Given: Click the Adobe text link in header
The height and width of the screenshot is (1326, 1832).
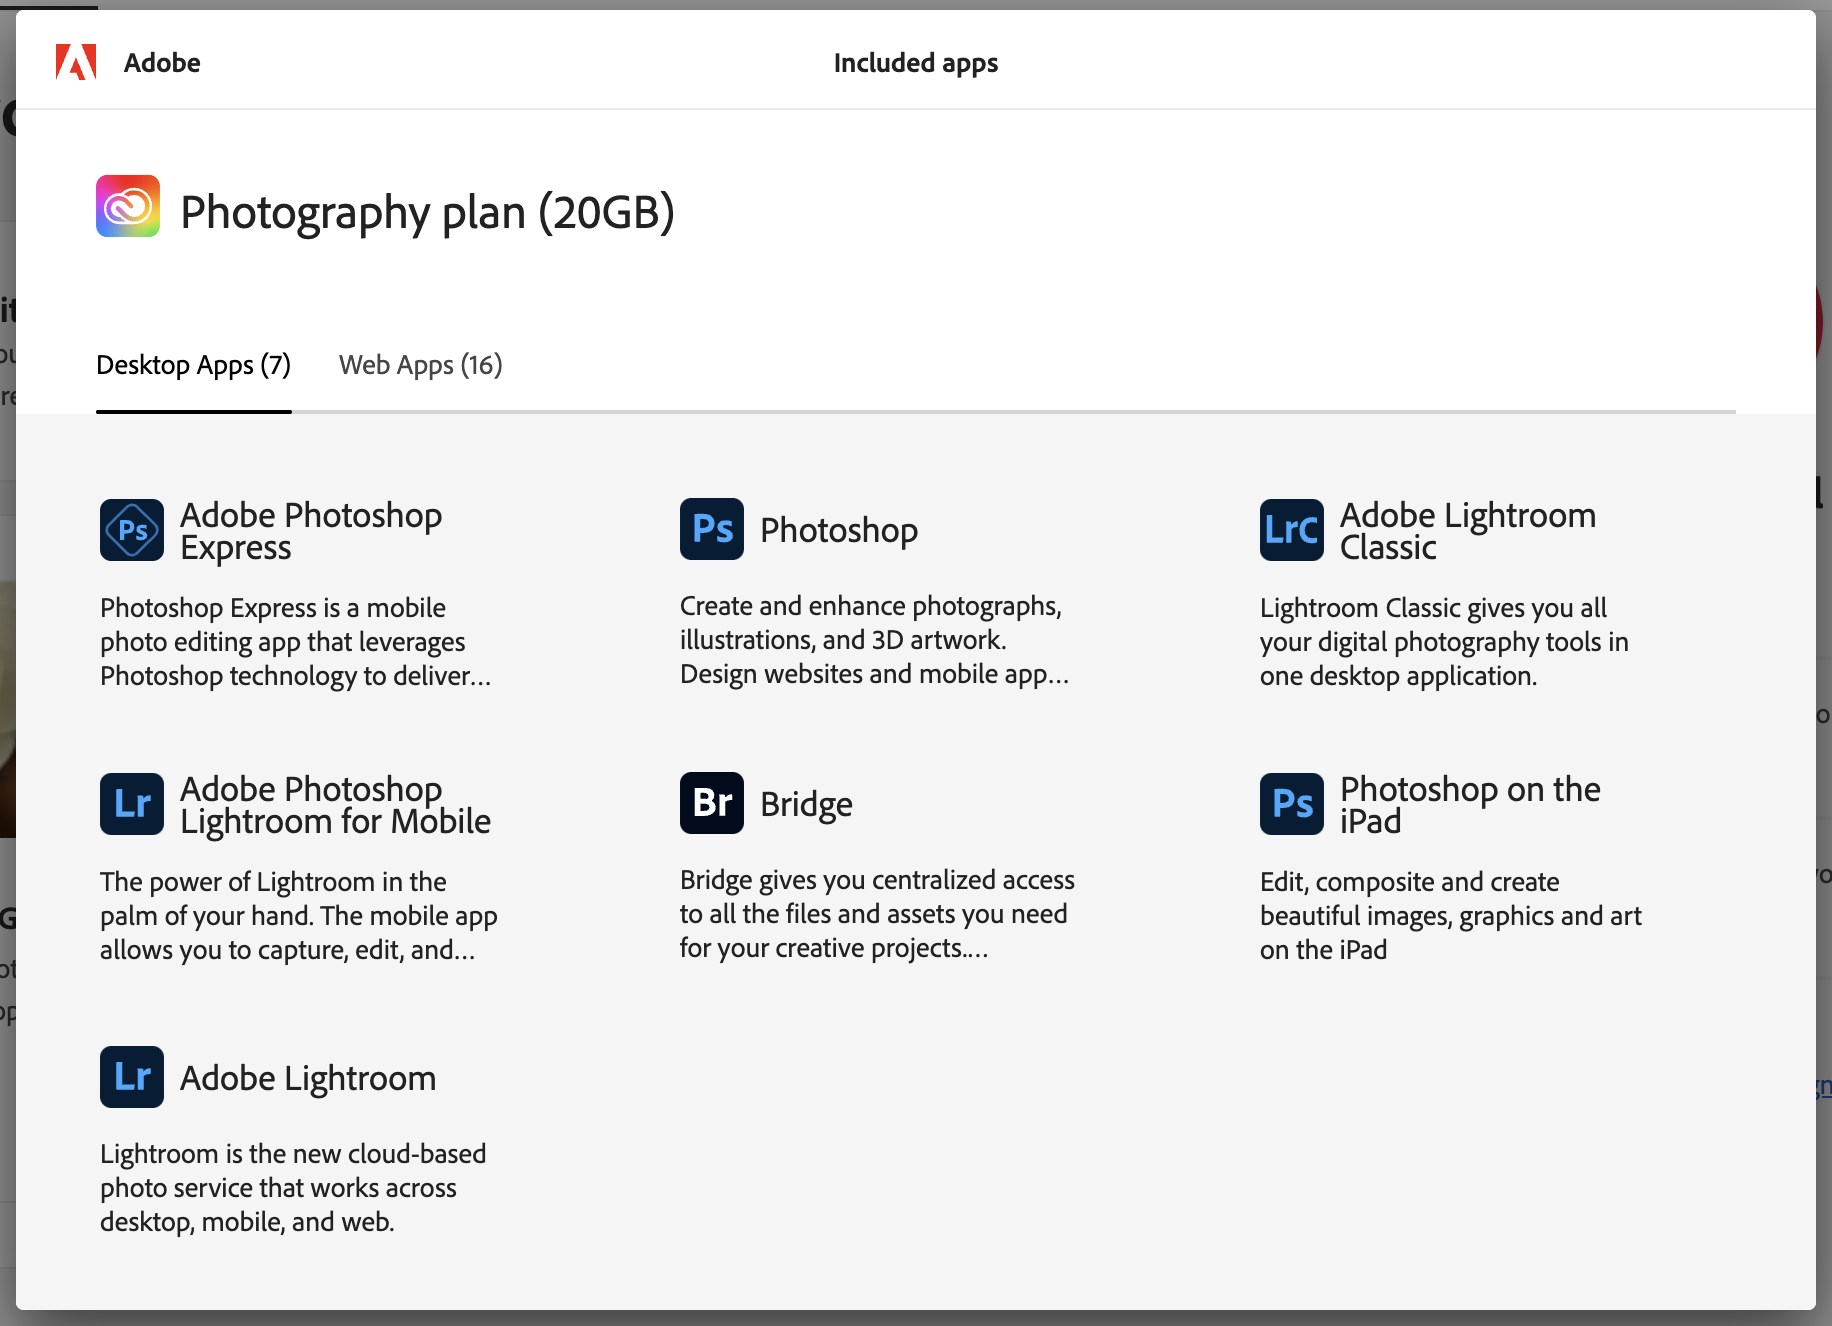Looking at the screenshot, I should 162,62.
